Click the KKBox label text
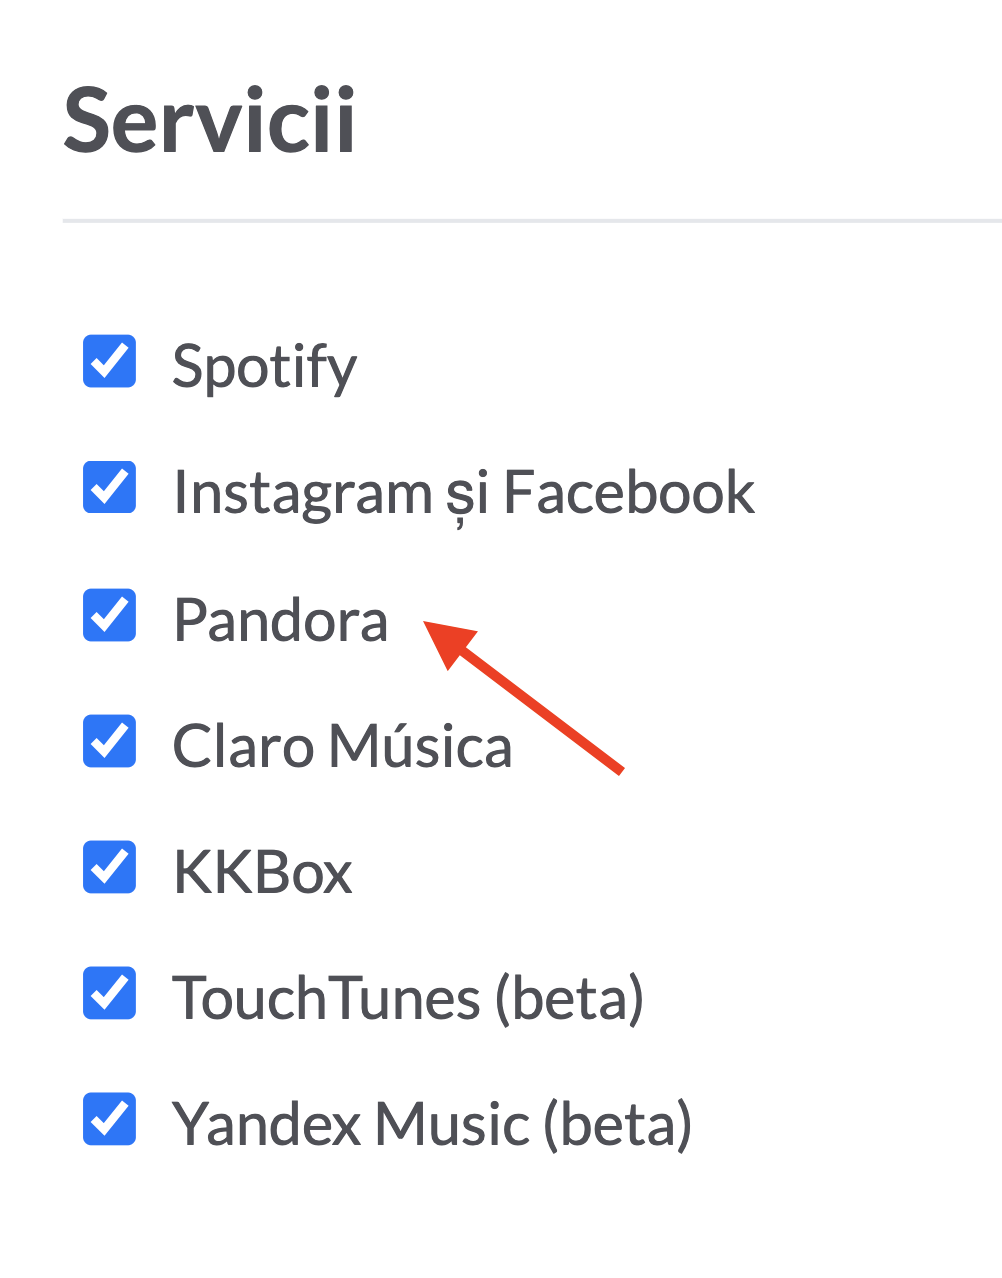The height and width of the screenshot is (1278, 1002). (x=263, y=872)
